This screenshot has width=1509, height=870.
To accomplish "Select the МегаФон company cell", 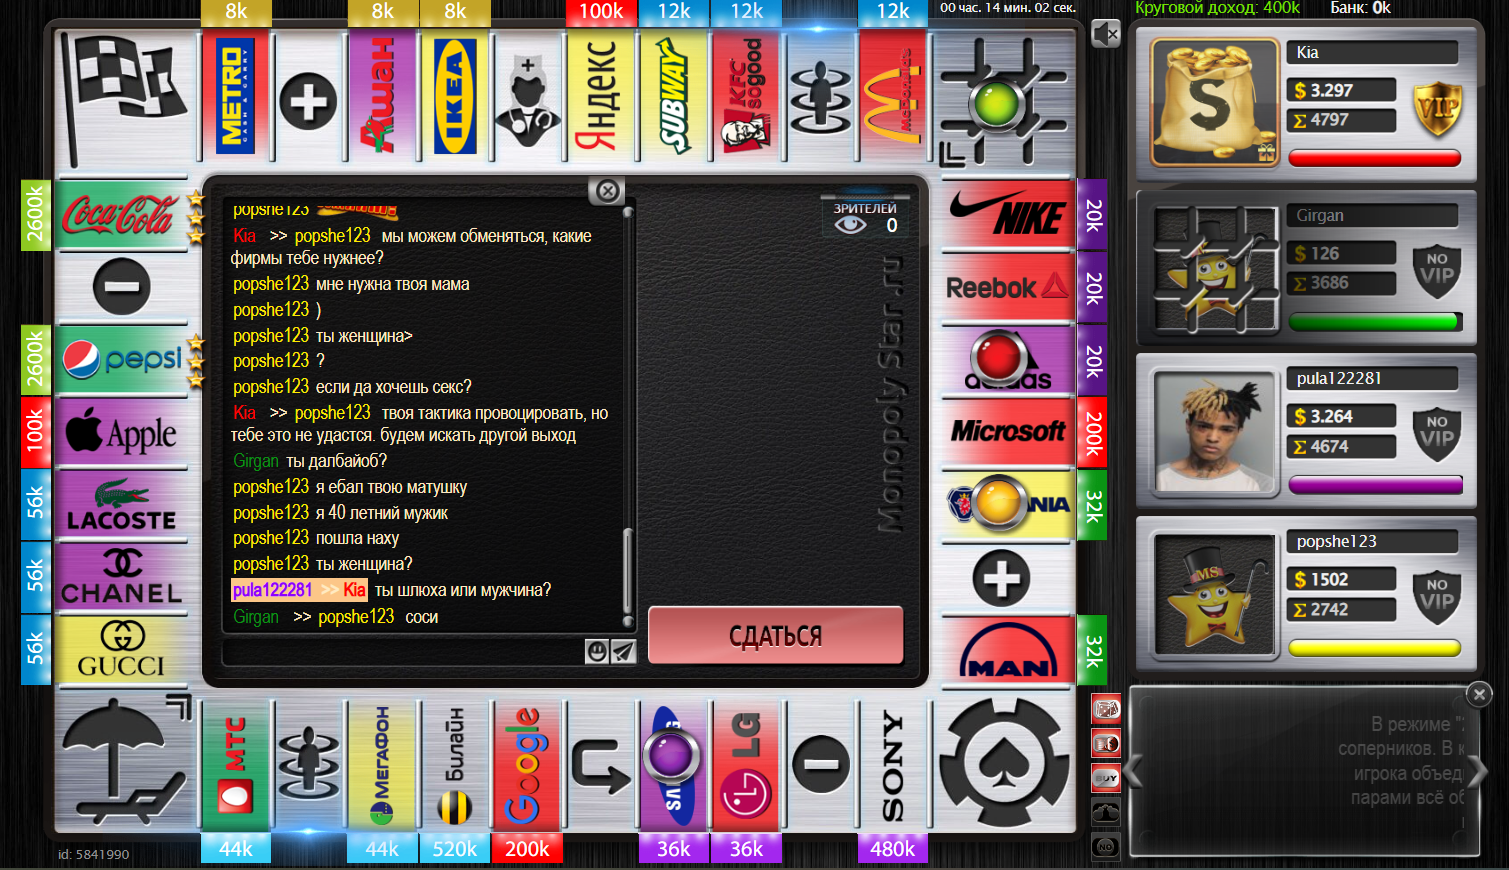I will tap(382, 766).
